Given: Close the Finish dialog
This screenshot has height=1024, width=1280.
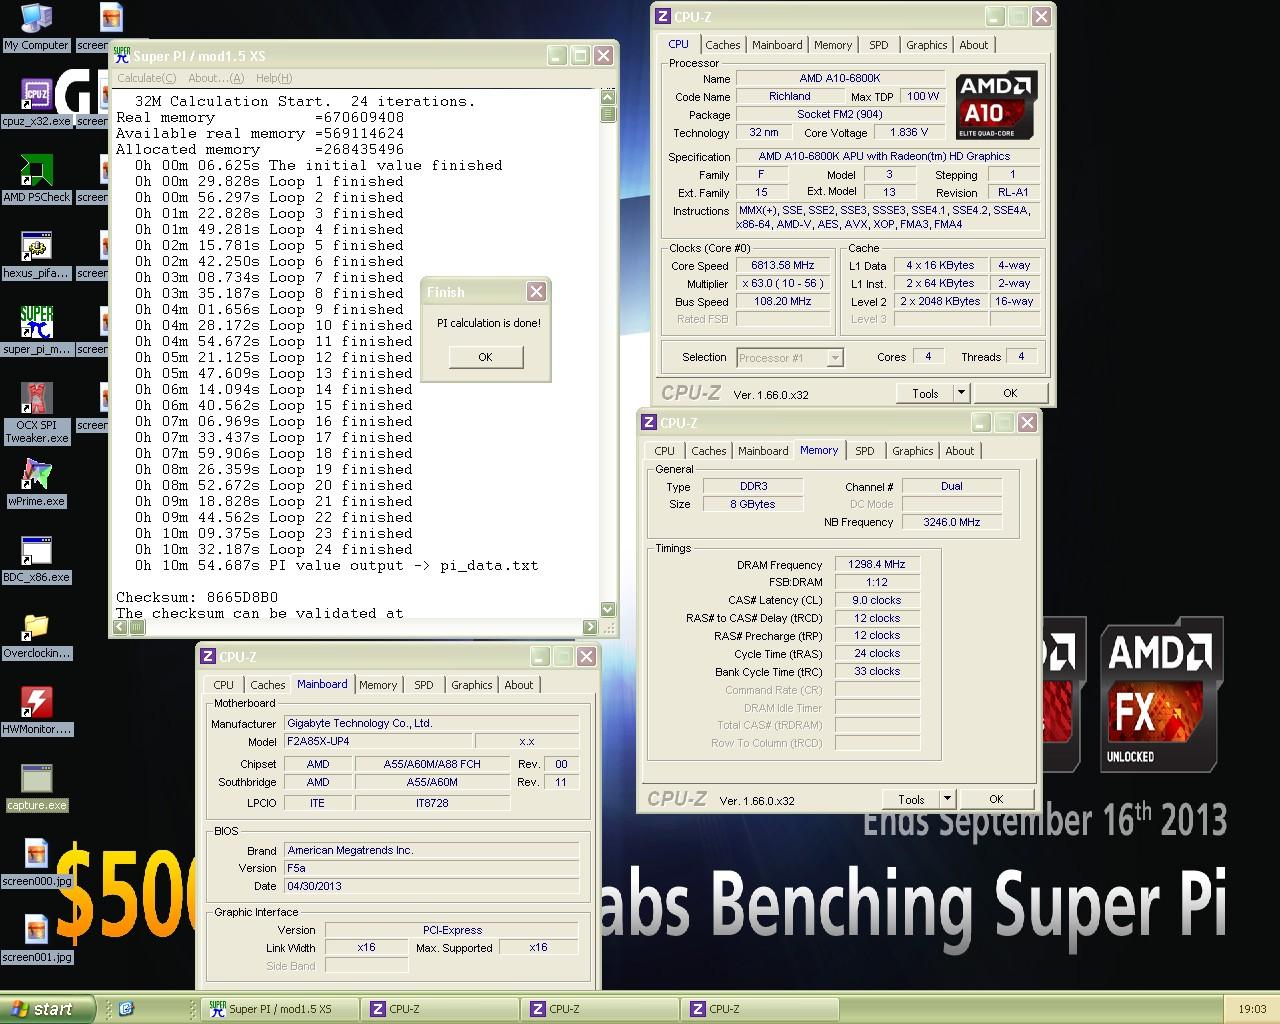Looking at the screenshot, I should (x=536, y=292).
